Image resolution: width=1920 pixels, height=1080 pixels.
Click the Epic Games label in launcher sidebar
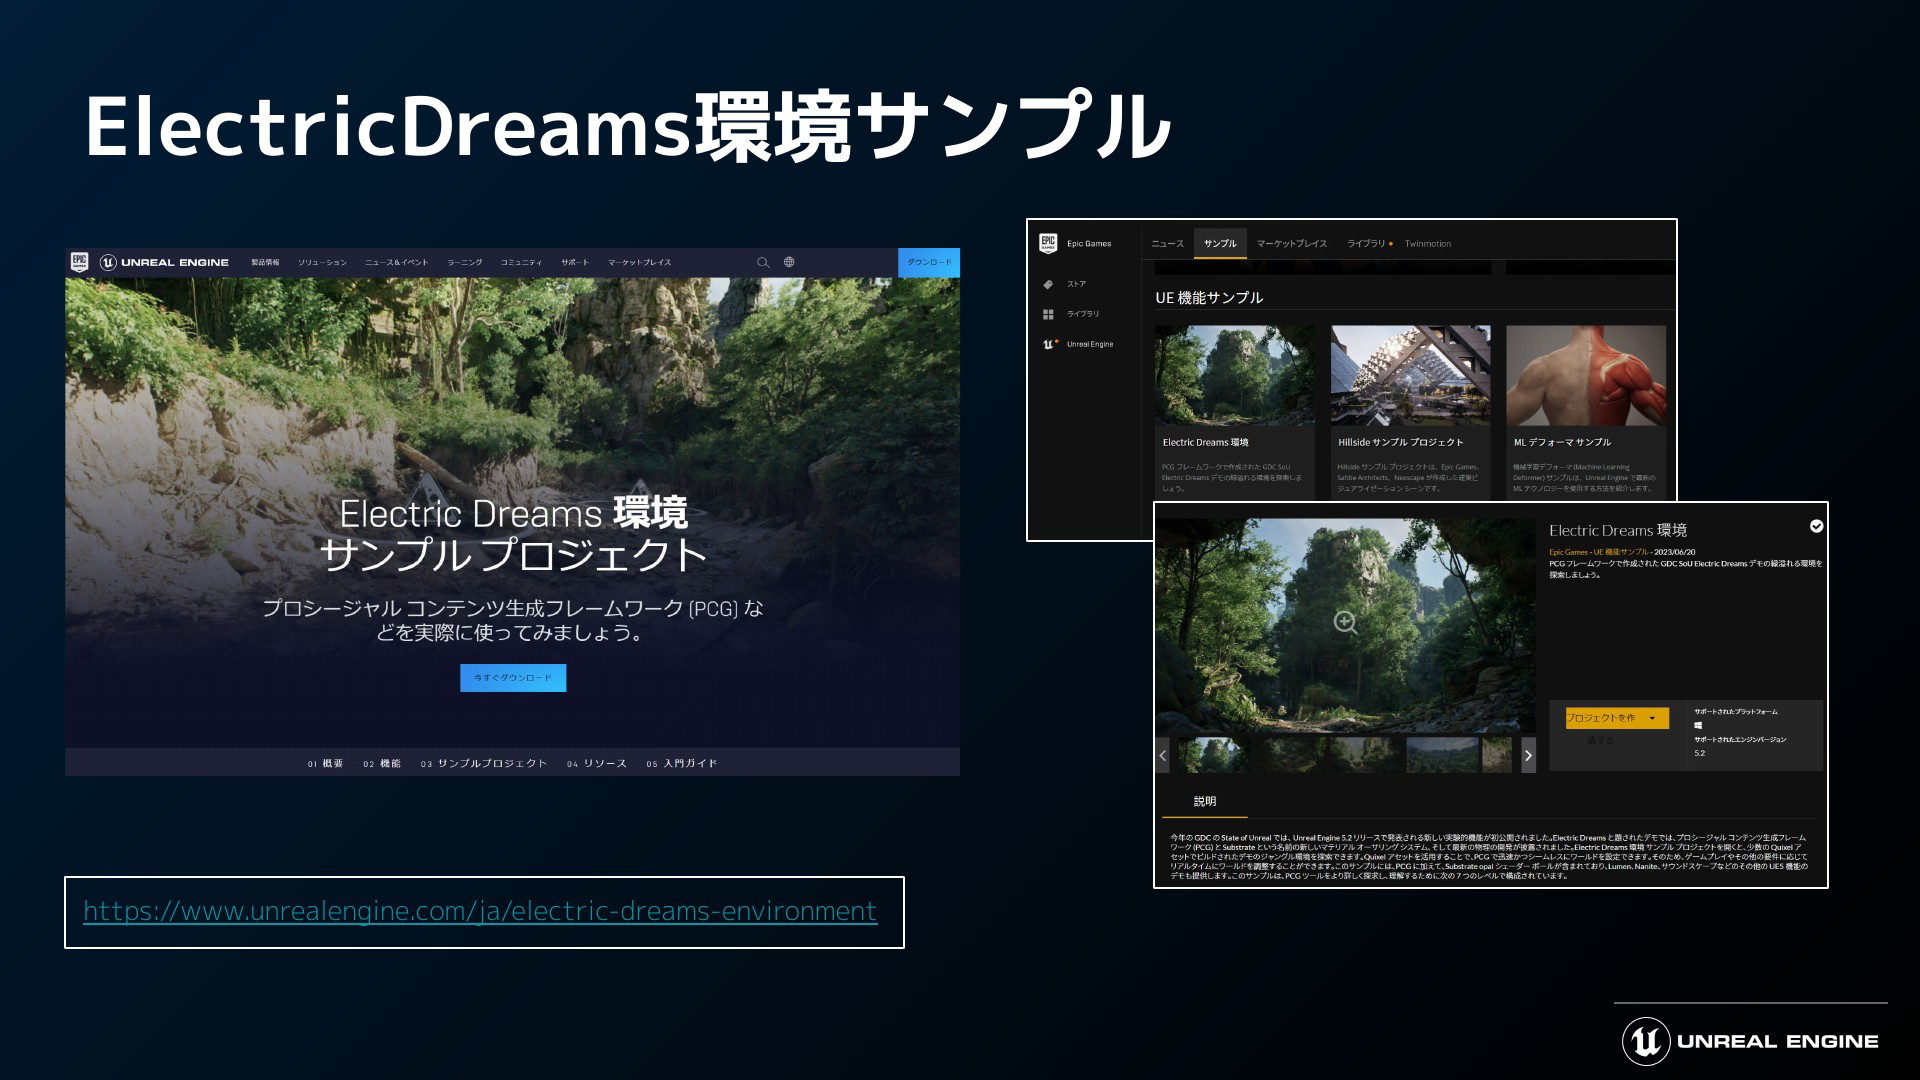(1089, 243)
